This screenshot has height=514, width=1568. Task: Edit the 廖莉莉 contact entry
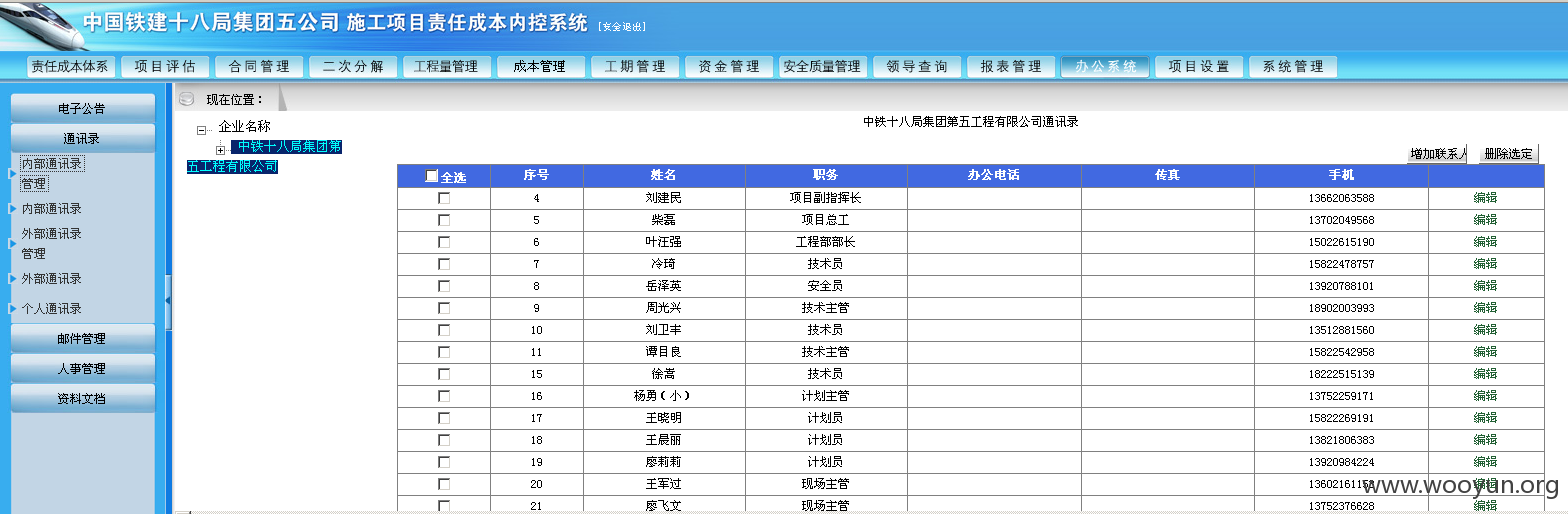[x=1485, y=462]
